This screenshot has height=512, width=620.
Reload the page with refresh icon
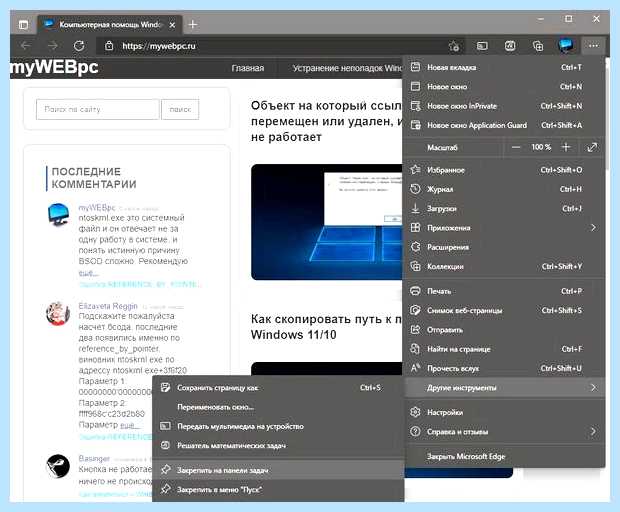pyautogui.click(x=79, y=46)
